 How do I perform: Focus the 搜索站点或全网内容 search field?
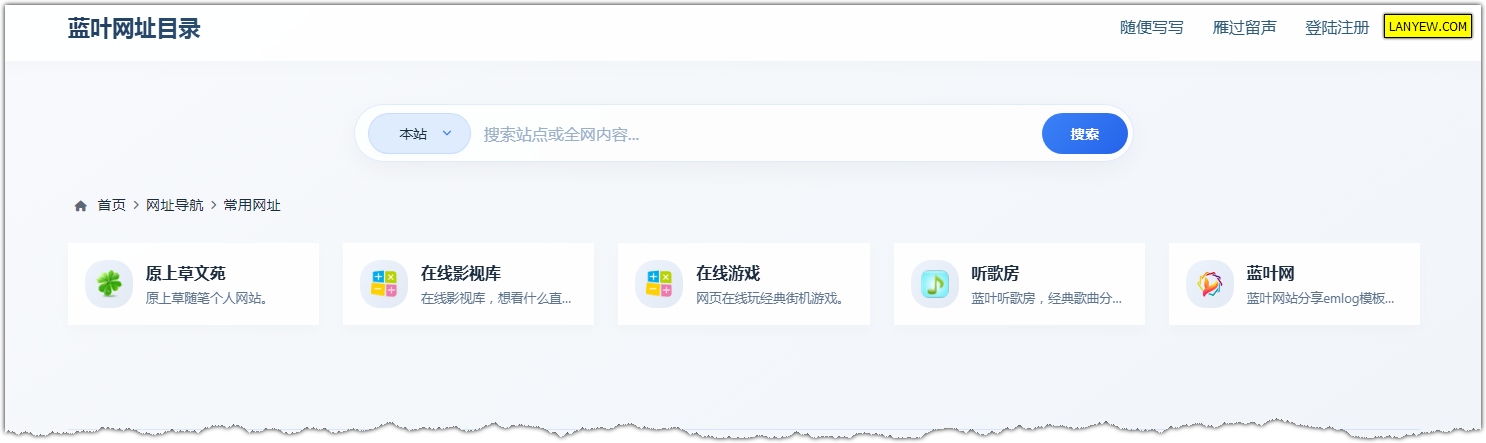755,134
